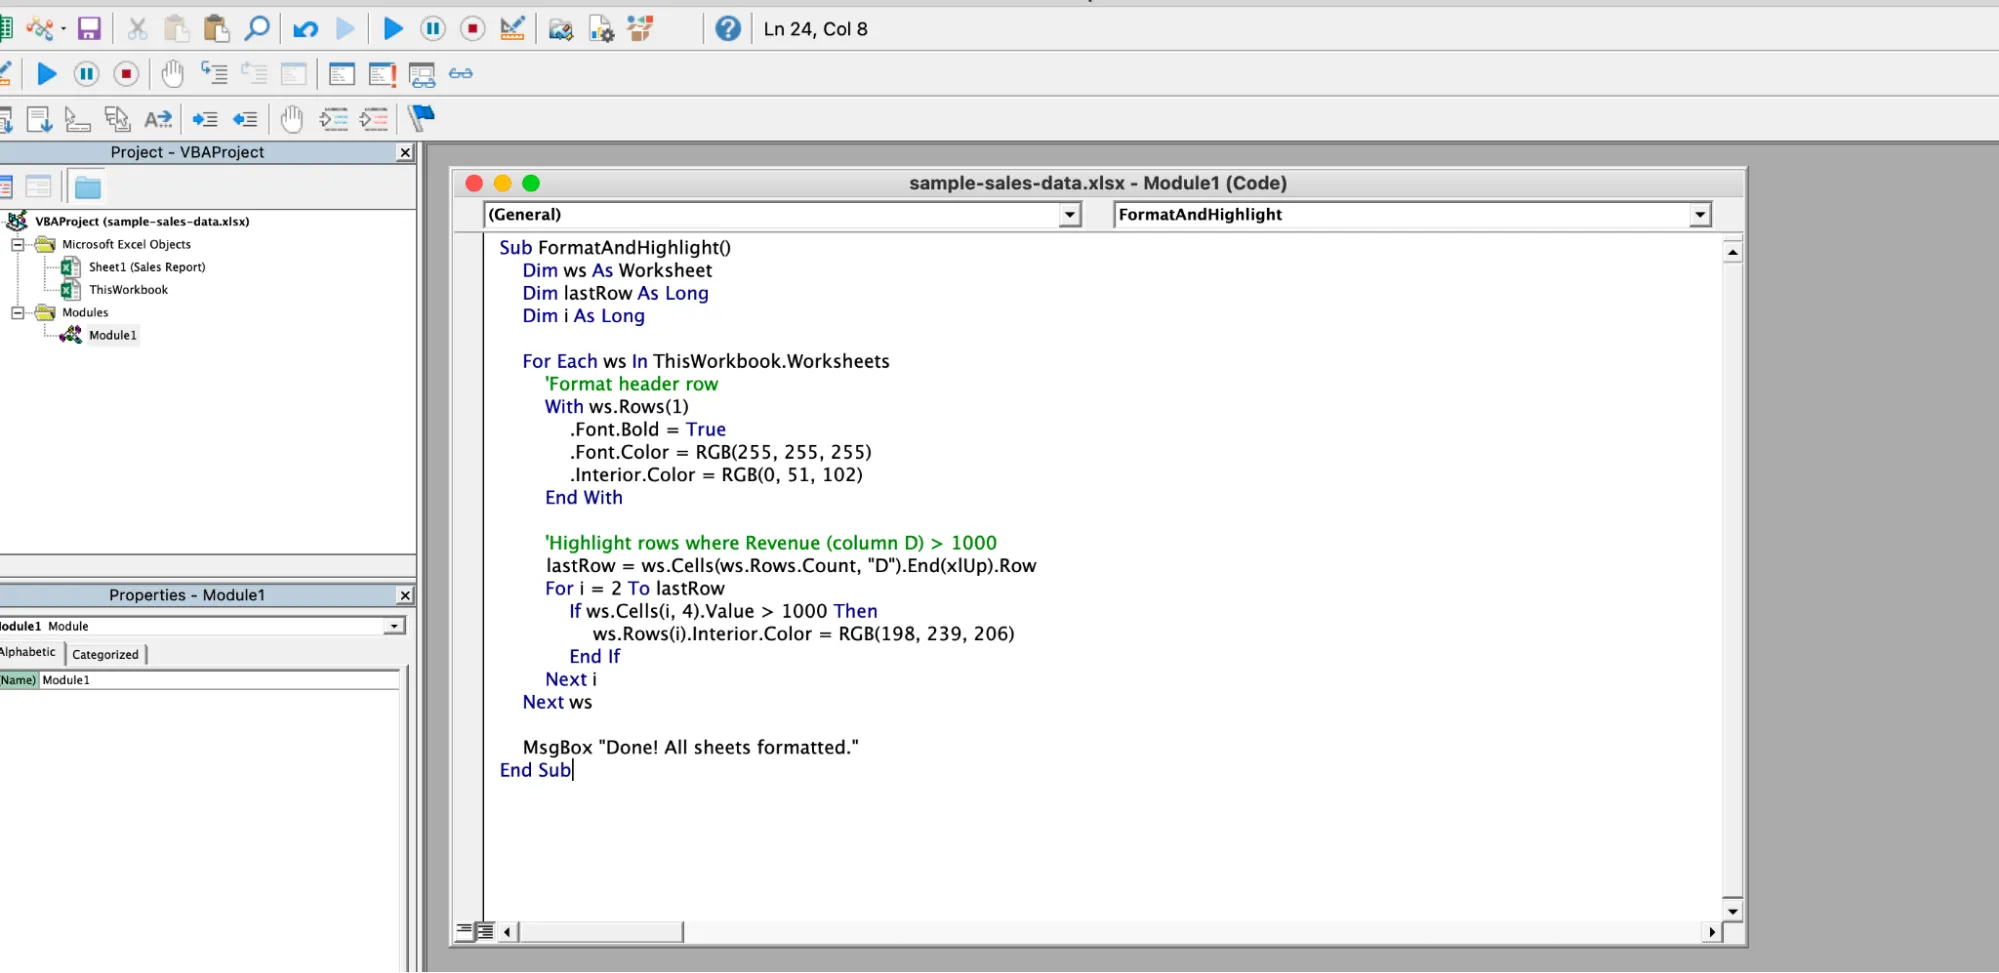Click the Undo arrow icon
This screenshot has width=1999, height=973.
[x=305, y=29]
